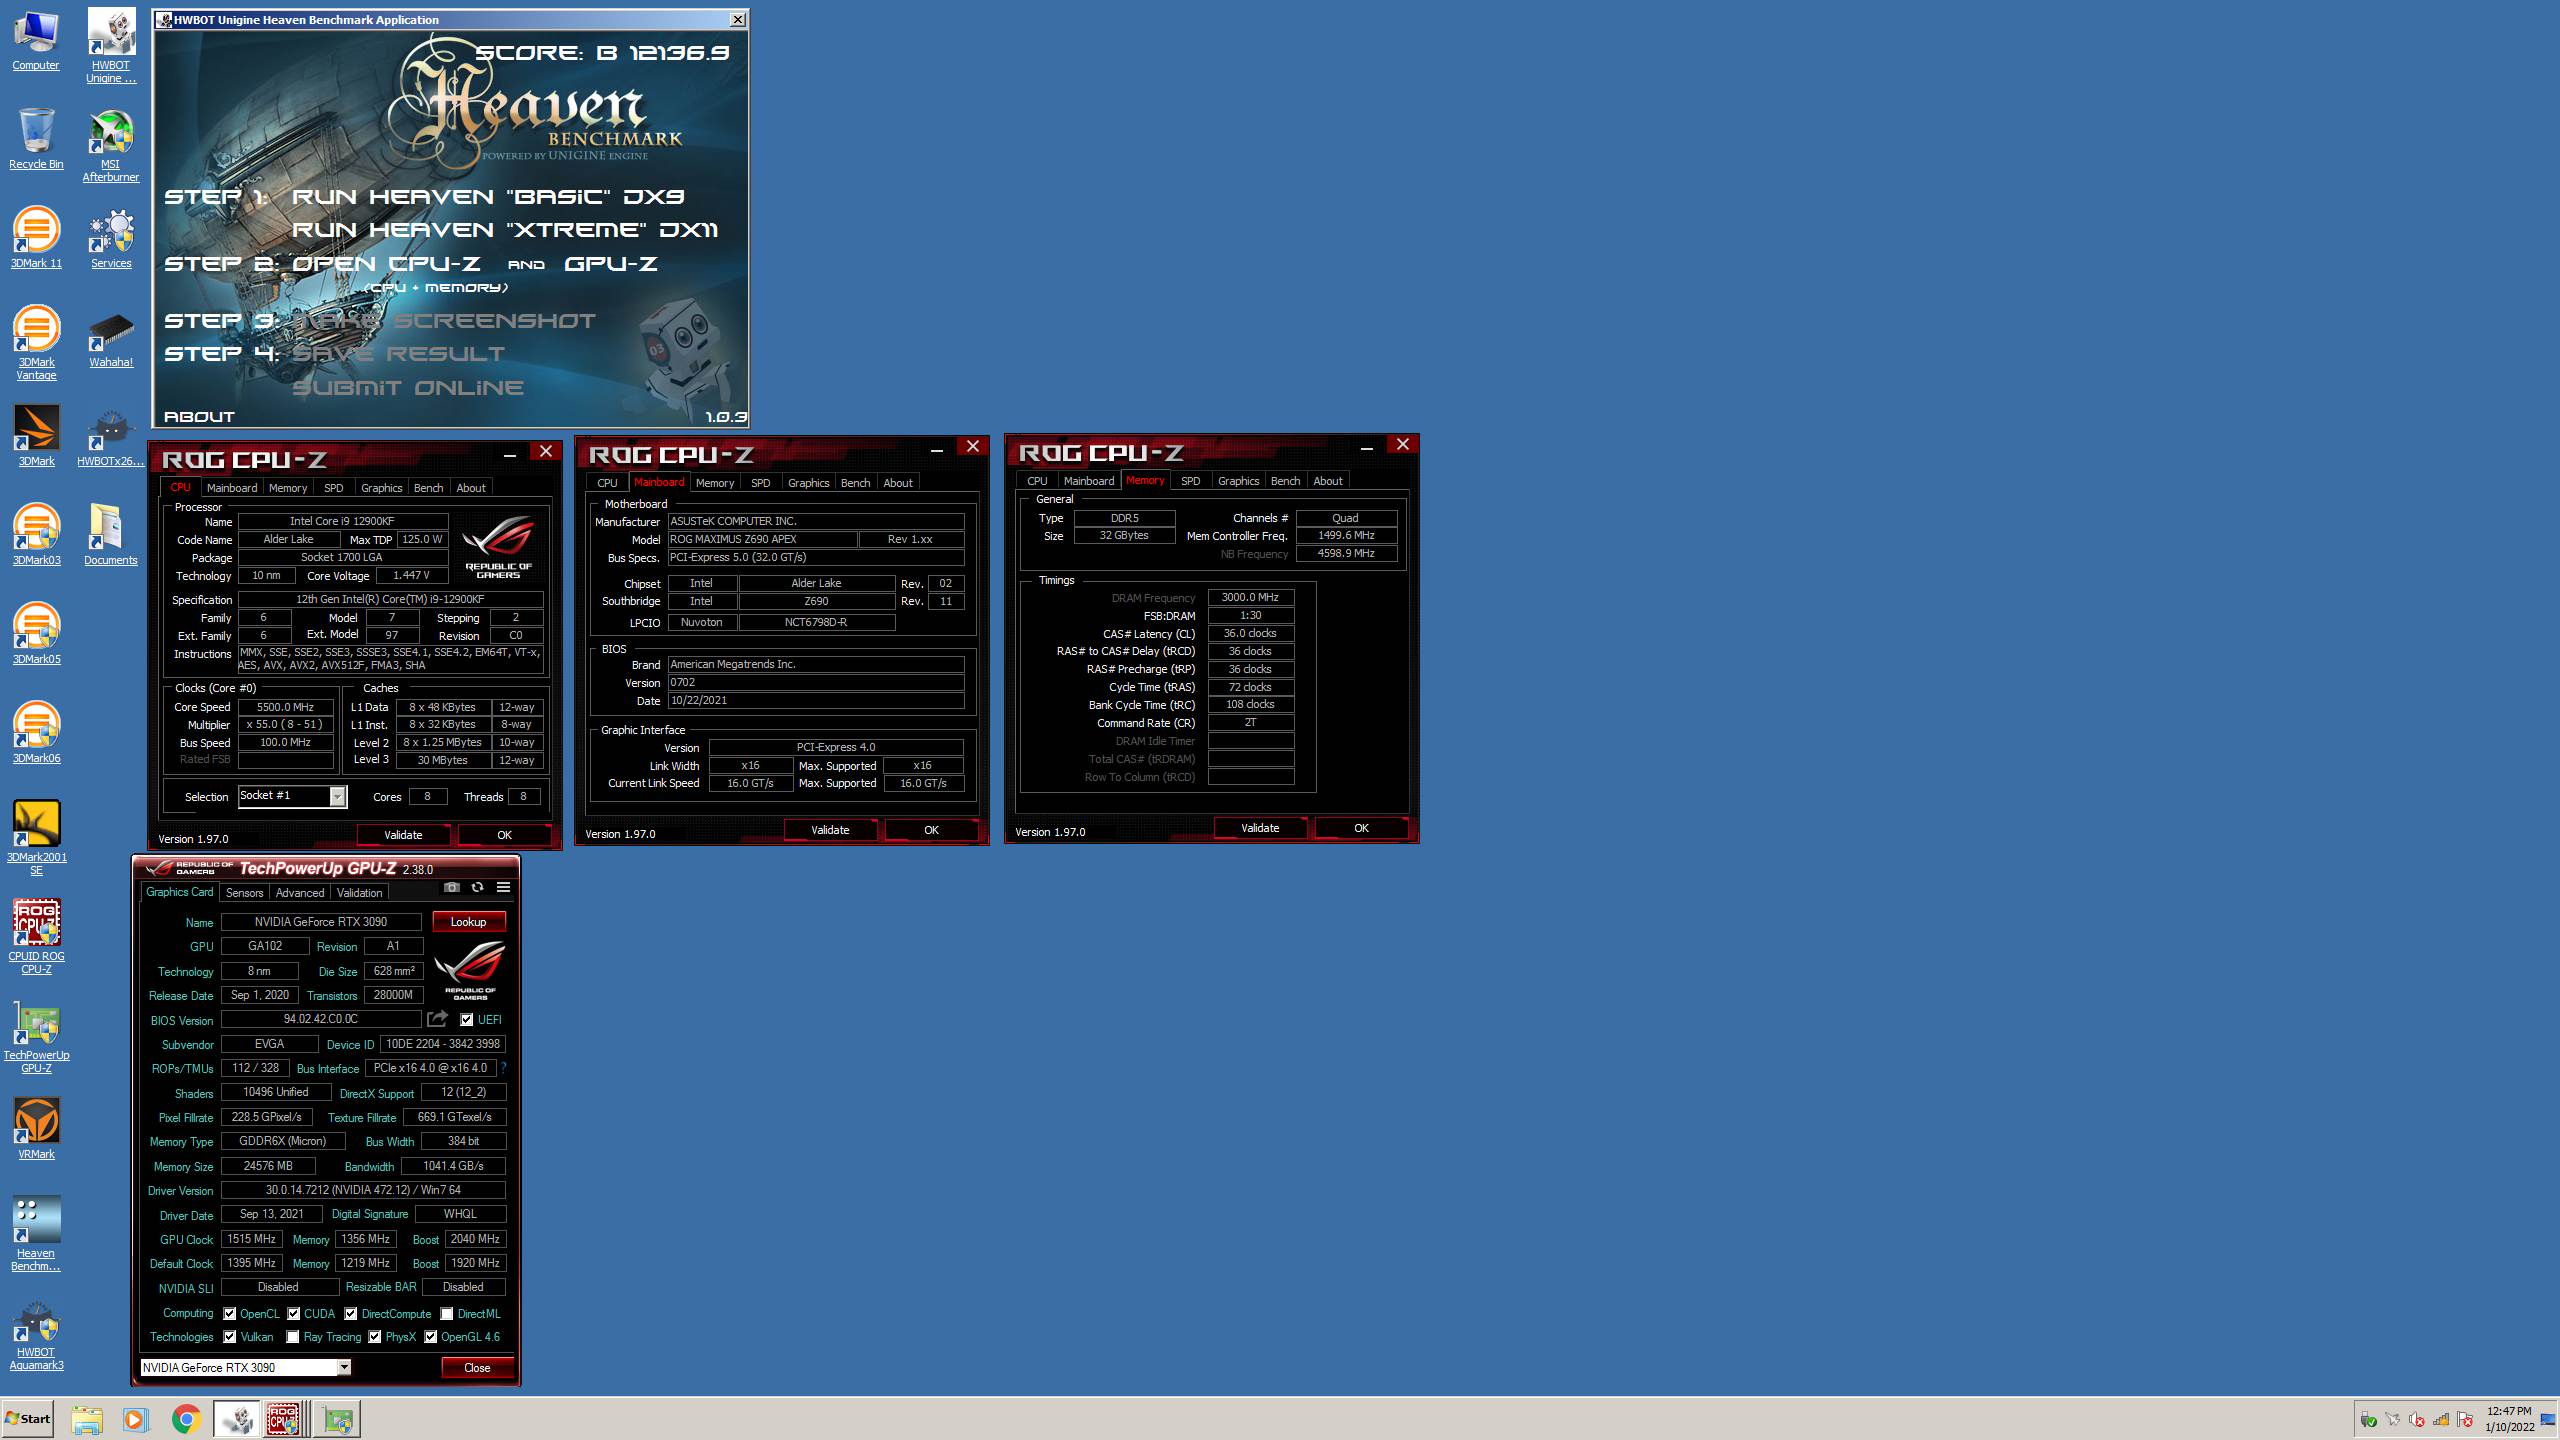Toggle the PhysX checkbox
Image resolution: width=2560 pixels, height=1440 pixels.
[375, 1337]
